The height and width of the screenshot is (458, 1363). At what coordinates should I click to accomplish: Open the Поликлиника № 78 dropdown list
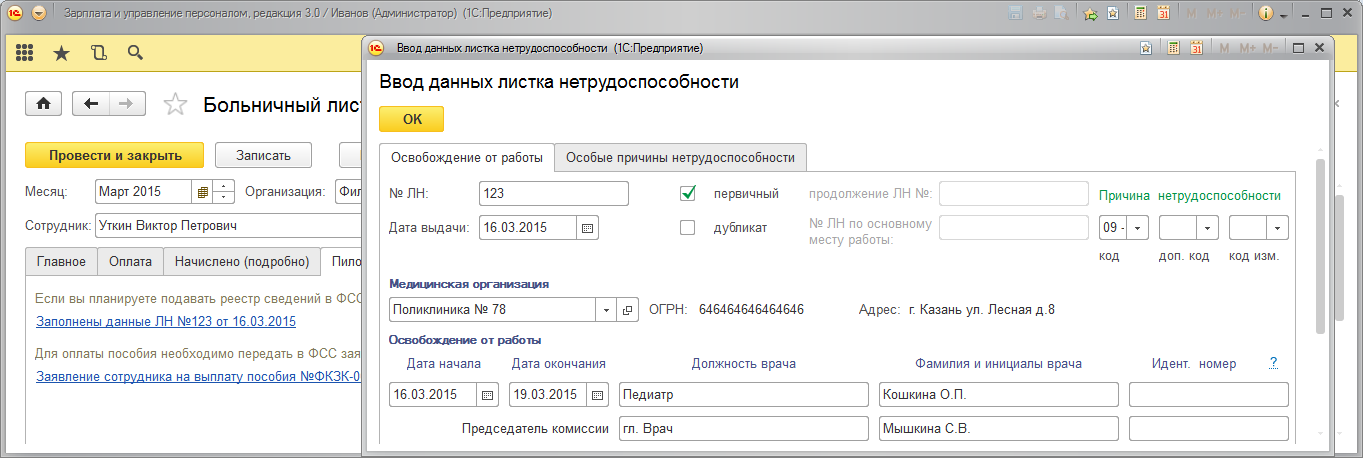click(606, 310)
